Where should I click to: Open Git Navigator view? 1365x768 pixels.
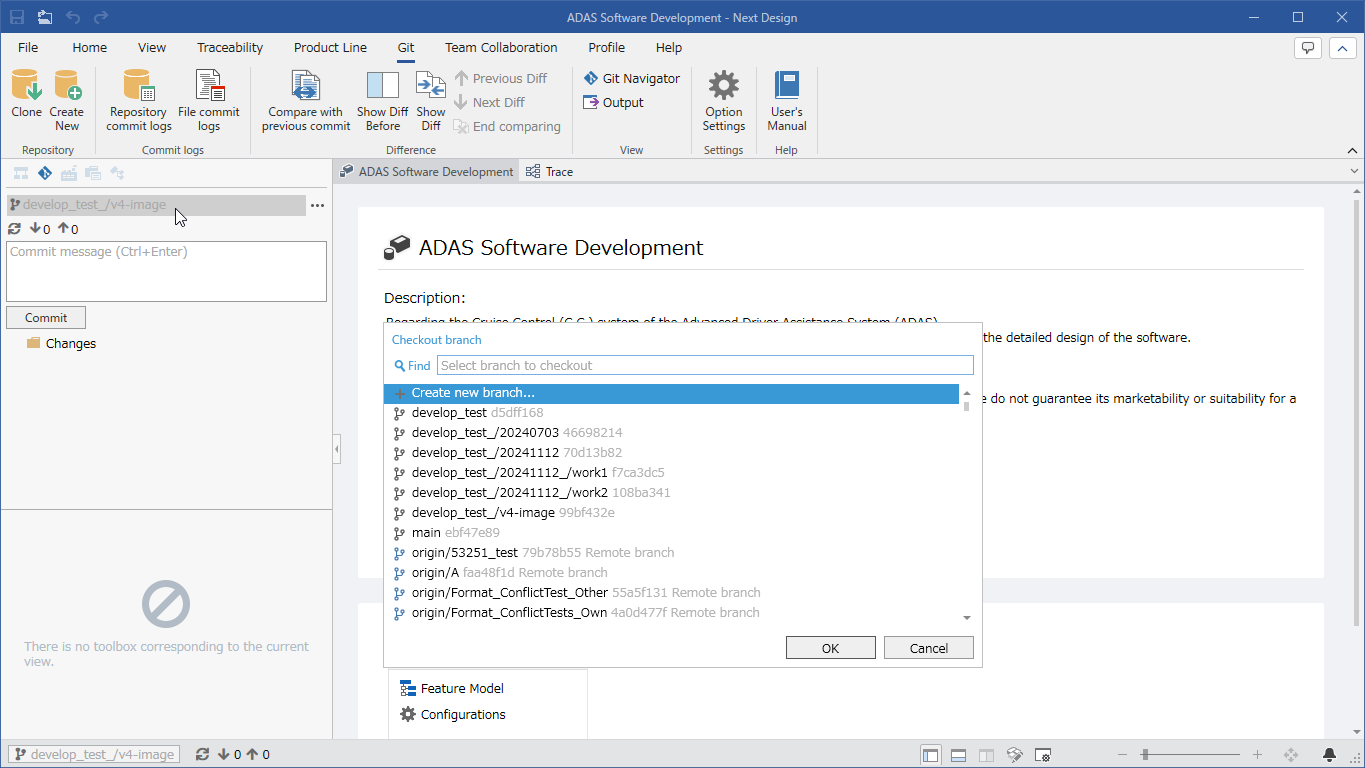click(x=632, y=78)
